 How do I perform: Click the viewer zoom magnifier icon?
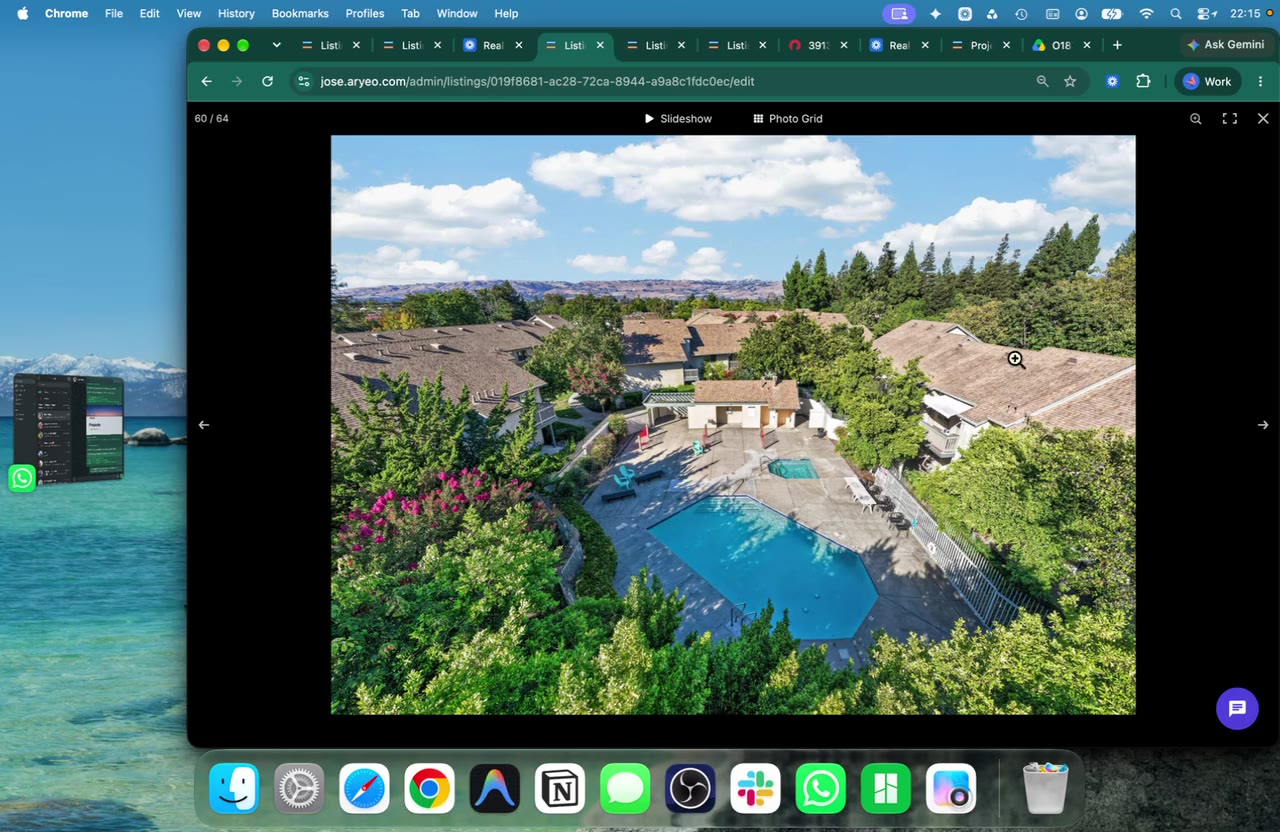[1196, 118]
